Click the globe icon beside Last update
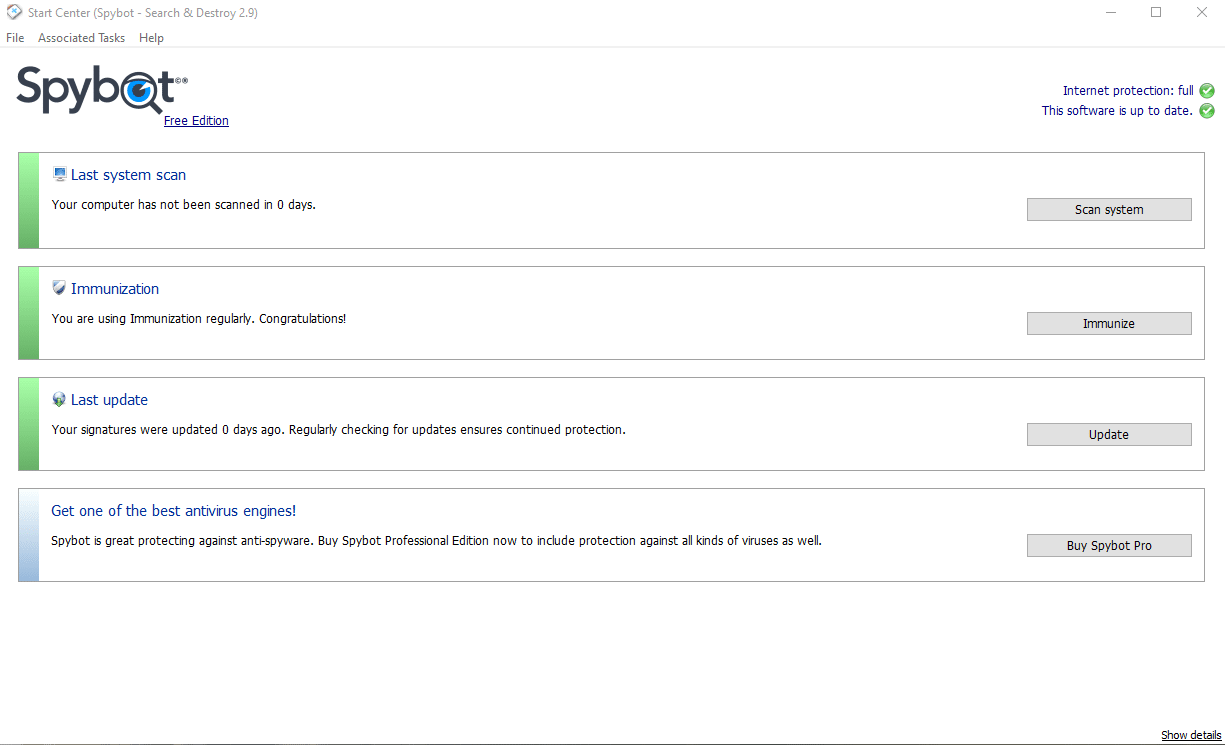Viewport: 1225px width, 745px height. tap(59, 400)
